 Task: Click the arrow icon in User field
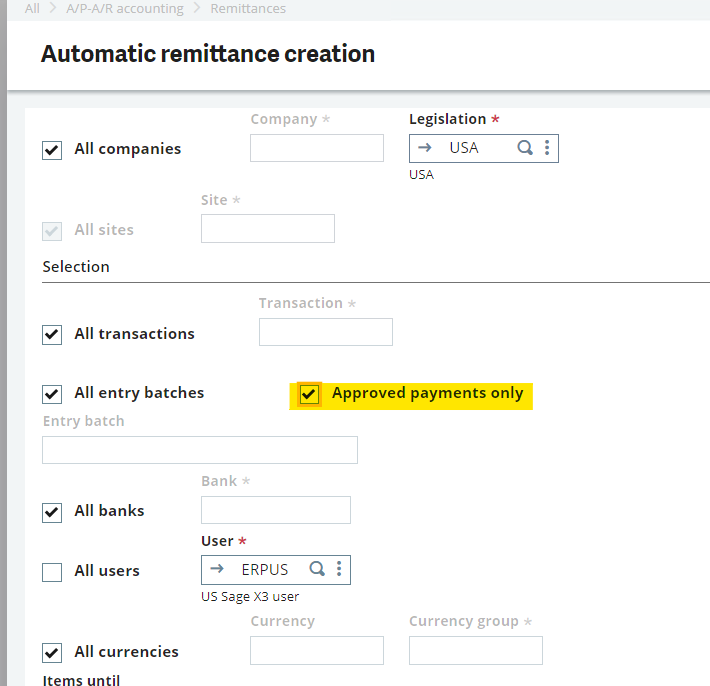[217, 569]
